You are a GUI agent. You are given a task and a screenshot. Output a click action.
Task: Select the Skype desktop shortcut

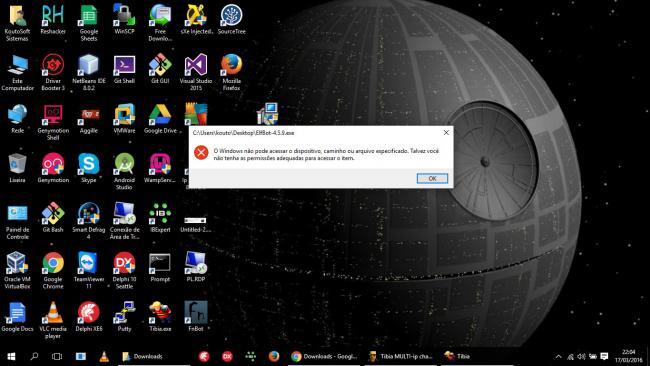pyautogui.click(x=89, y=168)
